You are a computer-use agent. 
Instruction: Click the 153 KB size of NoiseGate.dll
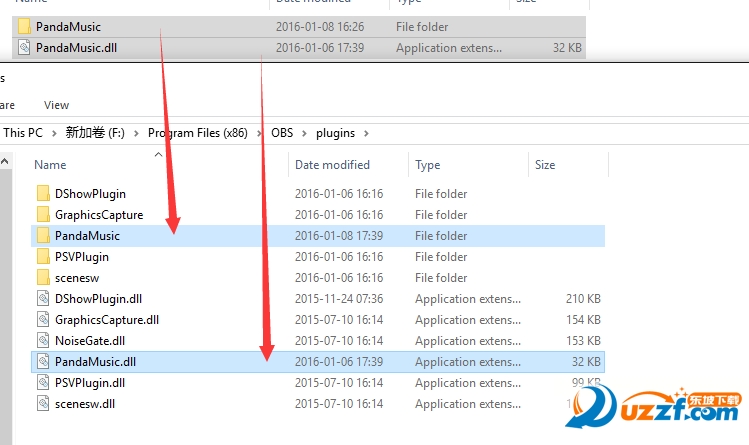[x=583, y=341]
